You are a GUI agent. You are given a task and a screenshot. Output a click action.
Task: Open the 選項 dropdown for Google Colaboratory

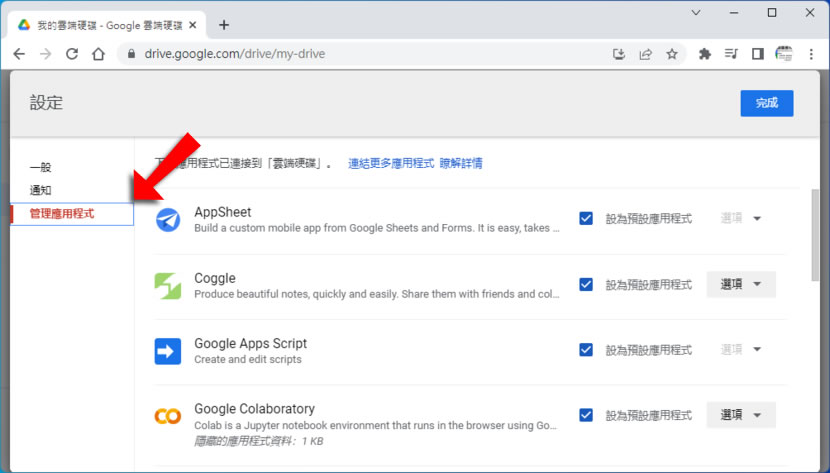pyautogui.click(x=741, y=415)
